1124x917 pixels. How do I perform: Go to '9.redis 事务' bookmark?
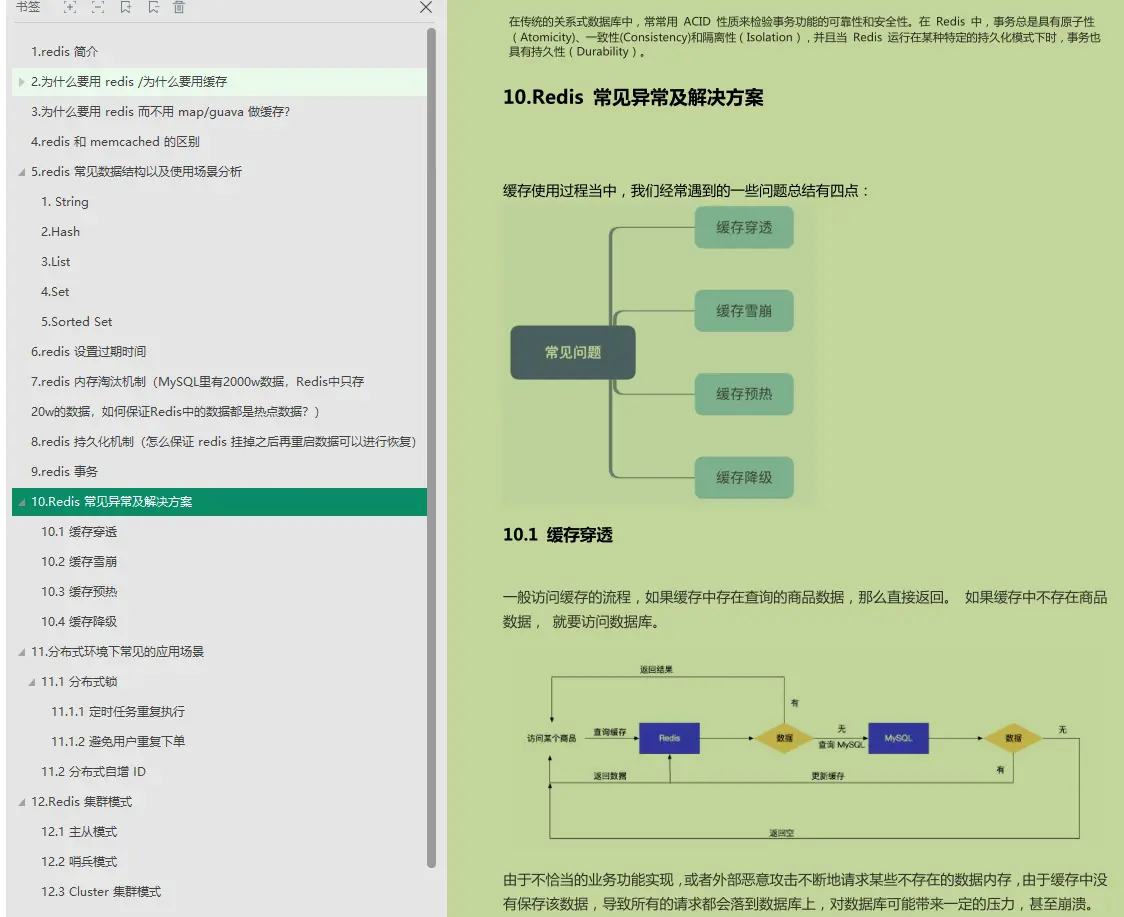pyautogui.click(x=64, y=472)
